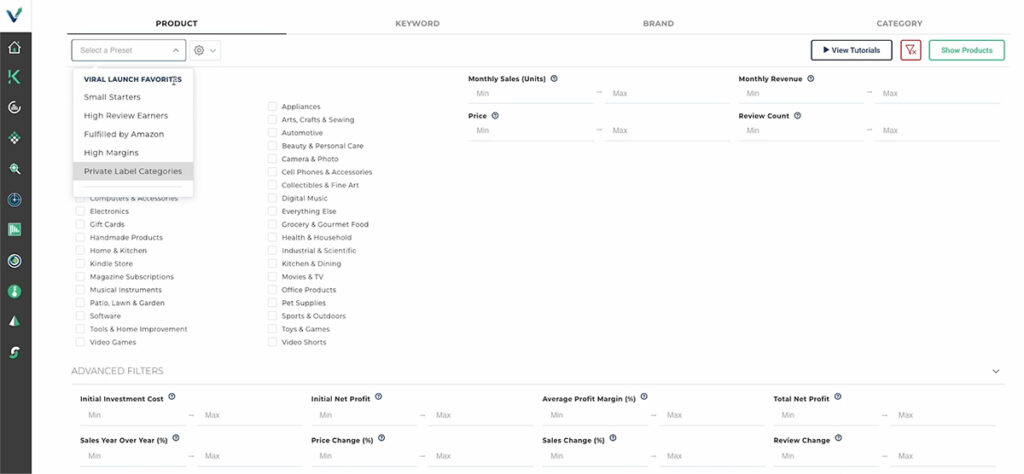Screen dimensions: 1024x474
Task: Click help icon next to Price Change (%)
Action: click(x=381, y=438)
